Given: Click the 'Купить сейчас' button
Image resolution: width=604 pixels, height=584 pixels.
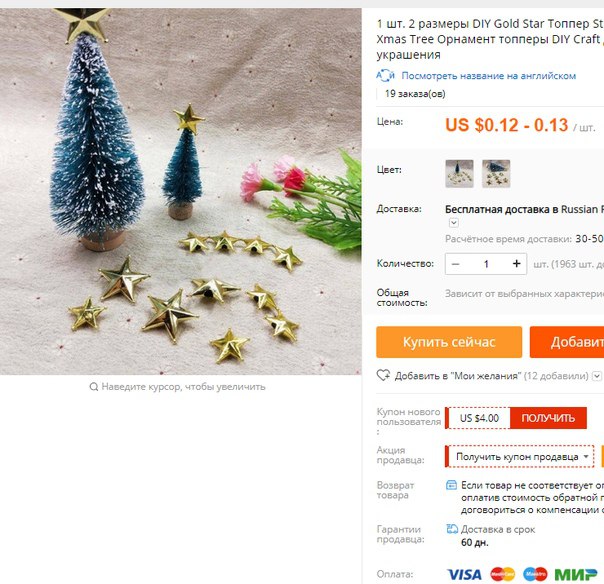Looking at the screenshot, I should (449, 342).
